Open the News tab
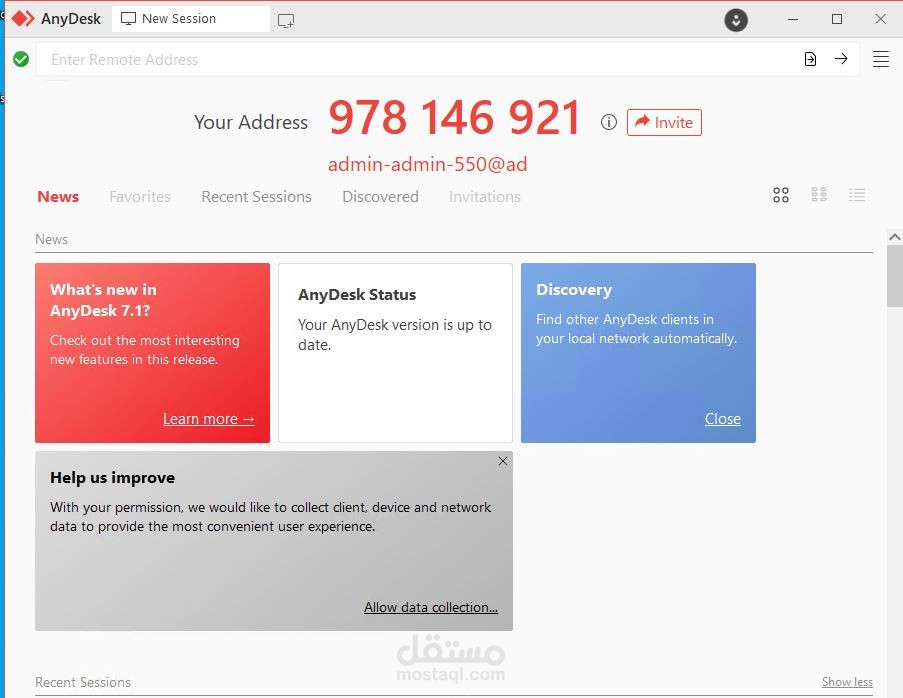Viewport: 903px width, 698px height. click(x=58, y=197)
